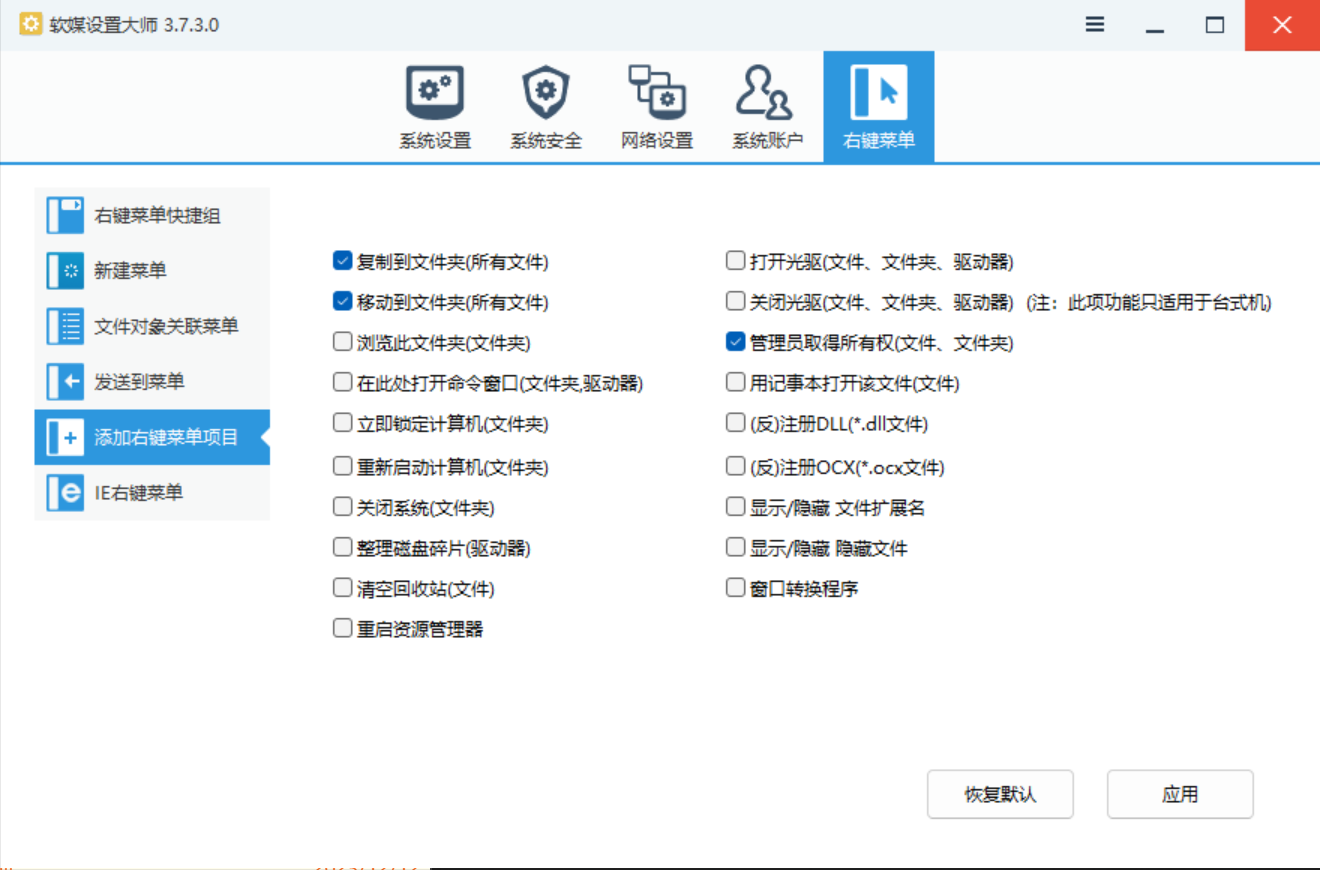
Task: Open 发送到菜单 sidebar item
Action: tap(152, 382)
